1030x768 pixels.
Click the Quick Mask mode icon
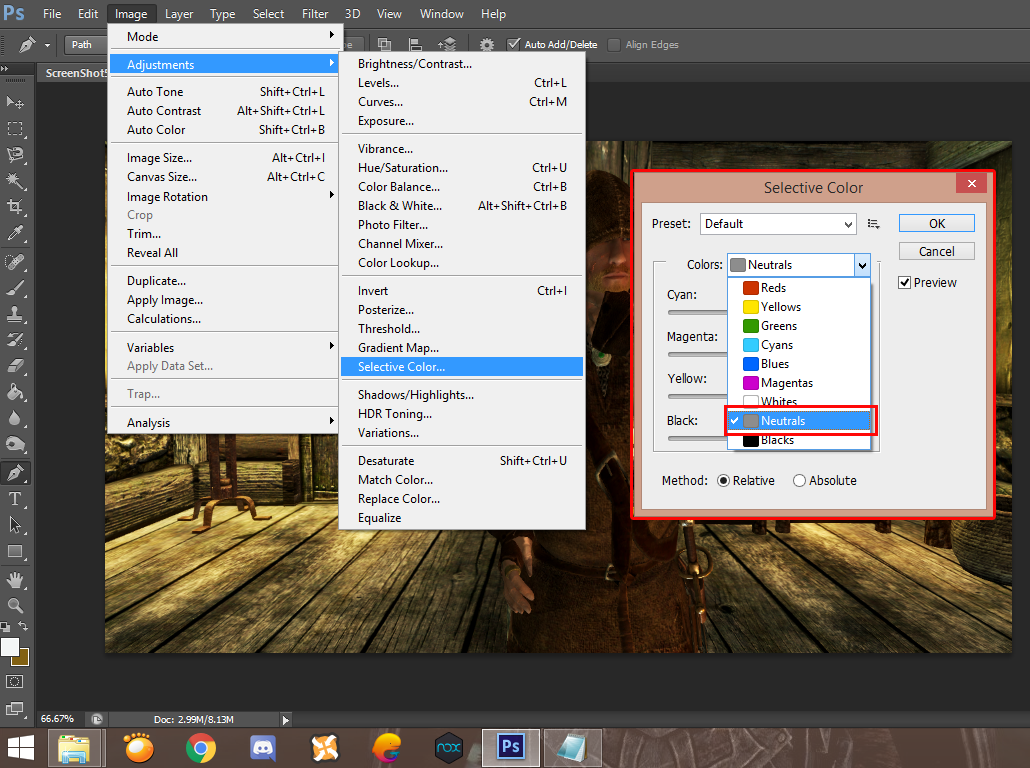[x=14, y=682]
